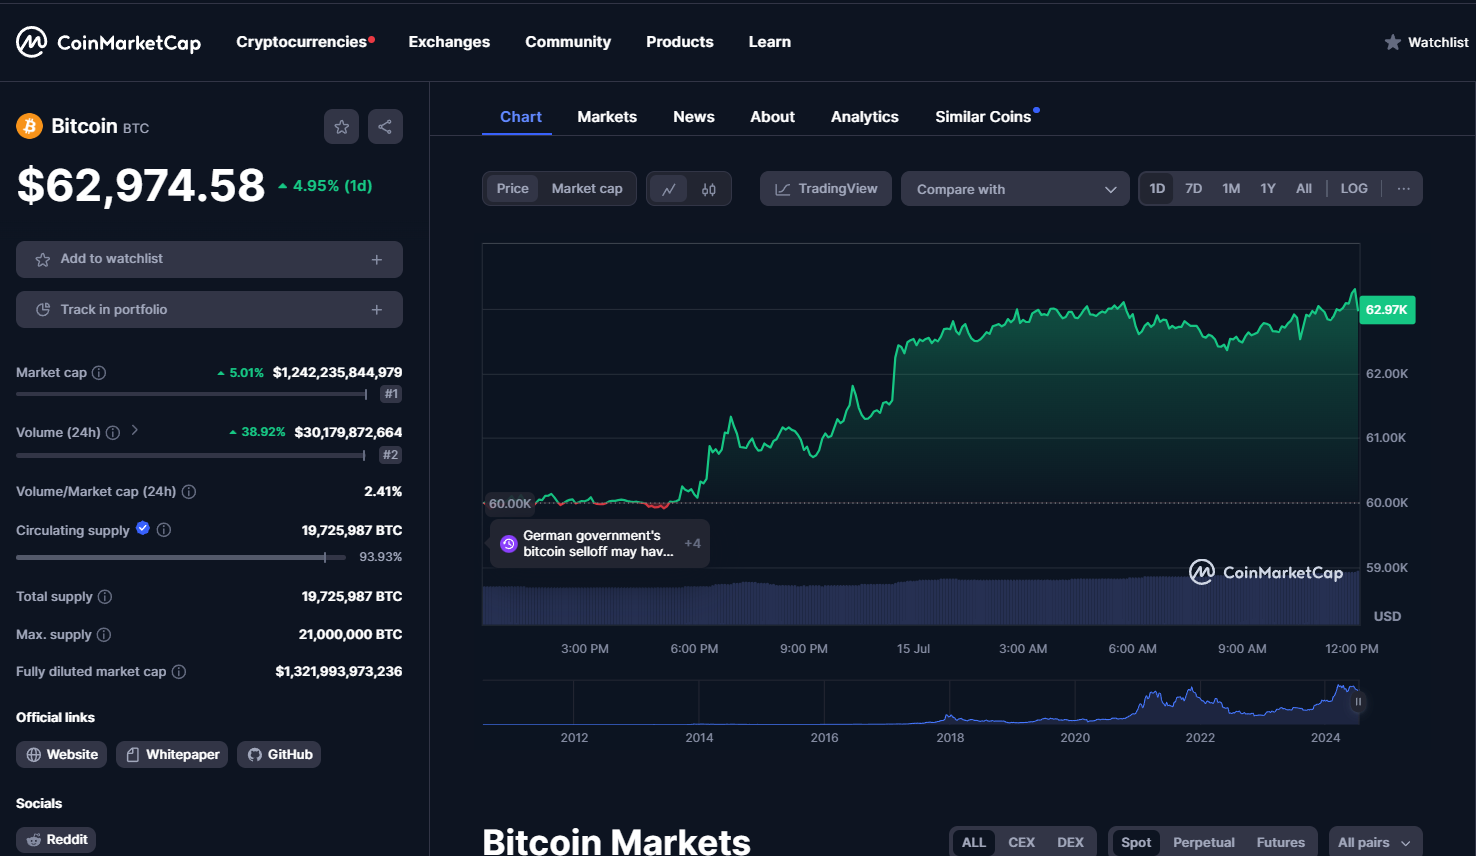Filter markets by CEX
Image resolution: width=1476 pixels, height=856 pixels.
click(x=1022, y=843)
